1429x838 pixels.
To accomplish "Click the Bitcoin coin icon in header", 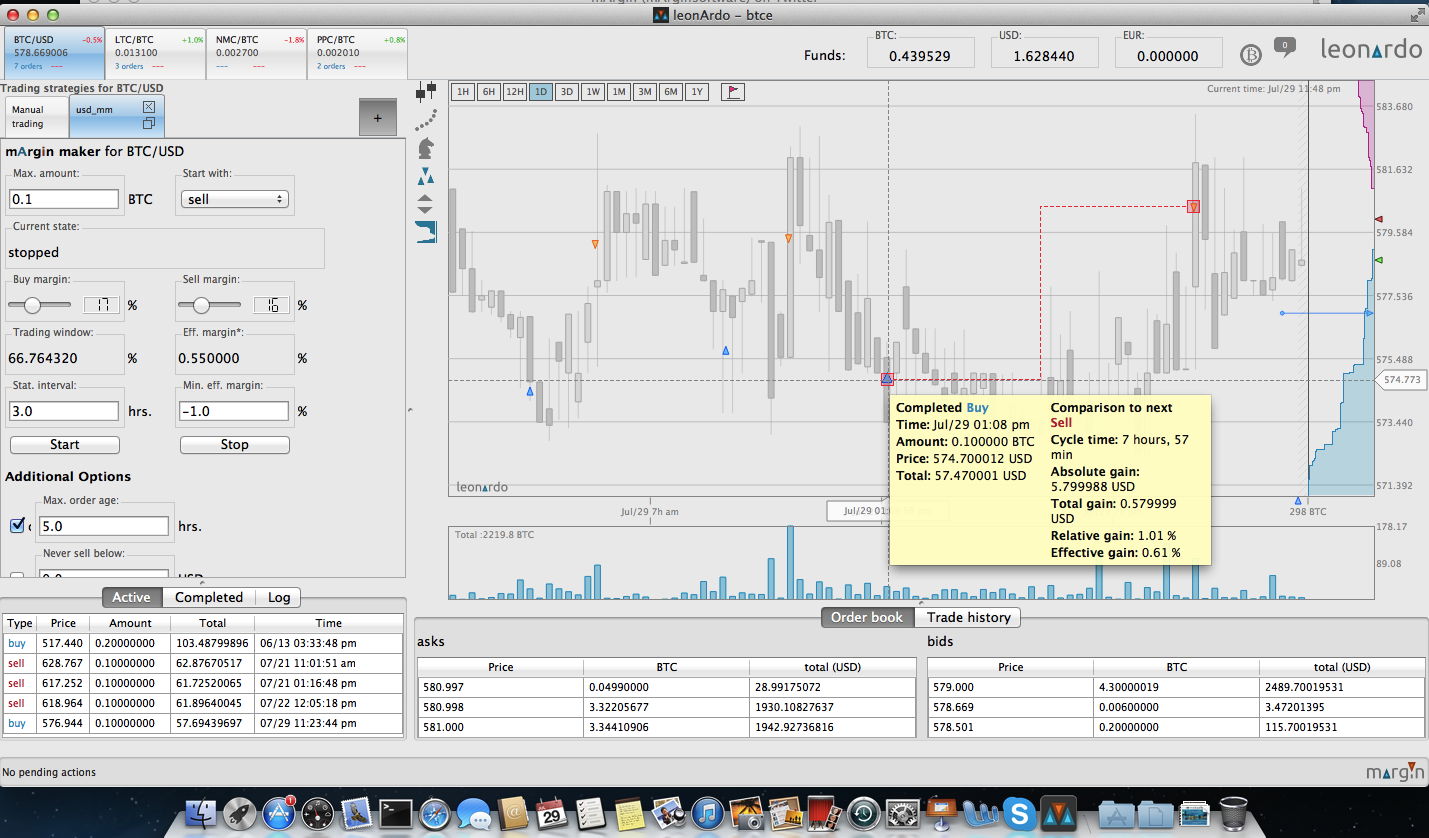I will pyautogui.click(x=1251, y=54).
